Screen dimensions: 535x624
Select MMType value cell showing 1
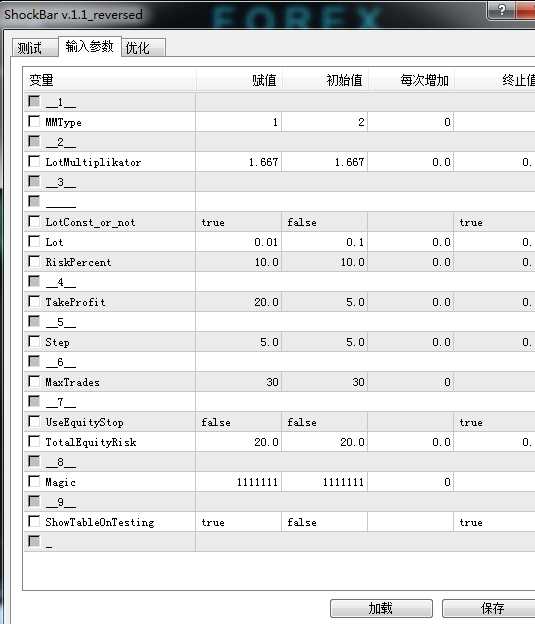(239, 122)
